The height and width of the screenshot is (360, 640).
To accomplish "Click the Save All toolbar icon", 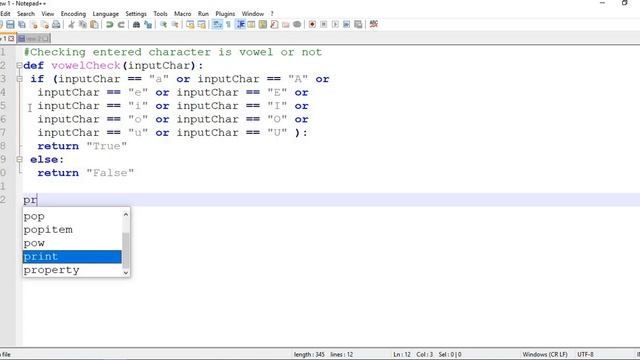I will (22, 24).
